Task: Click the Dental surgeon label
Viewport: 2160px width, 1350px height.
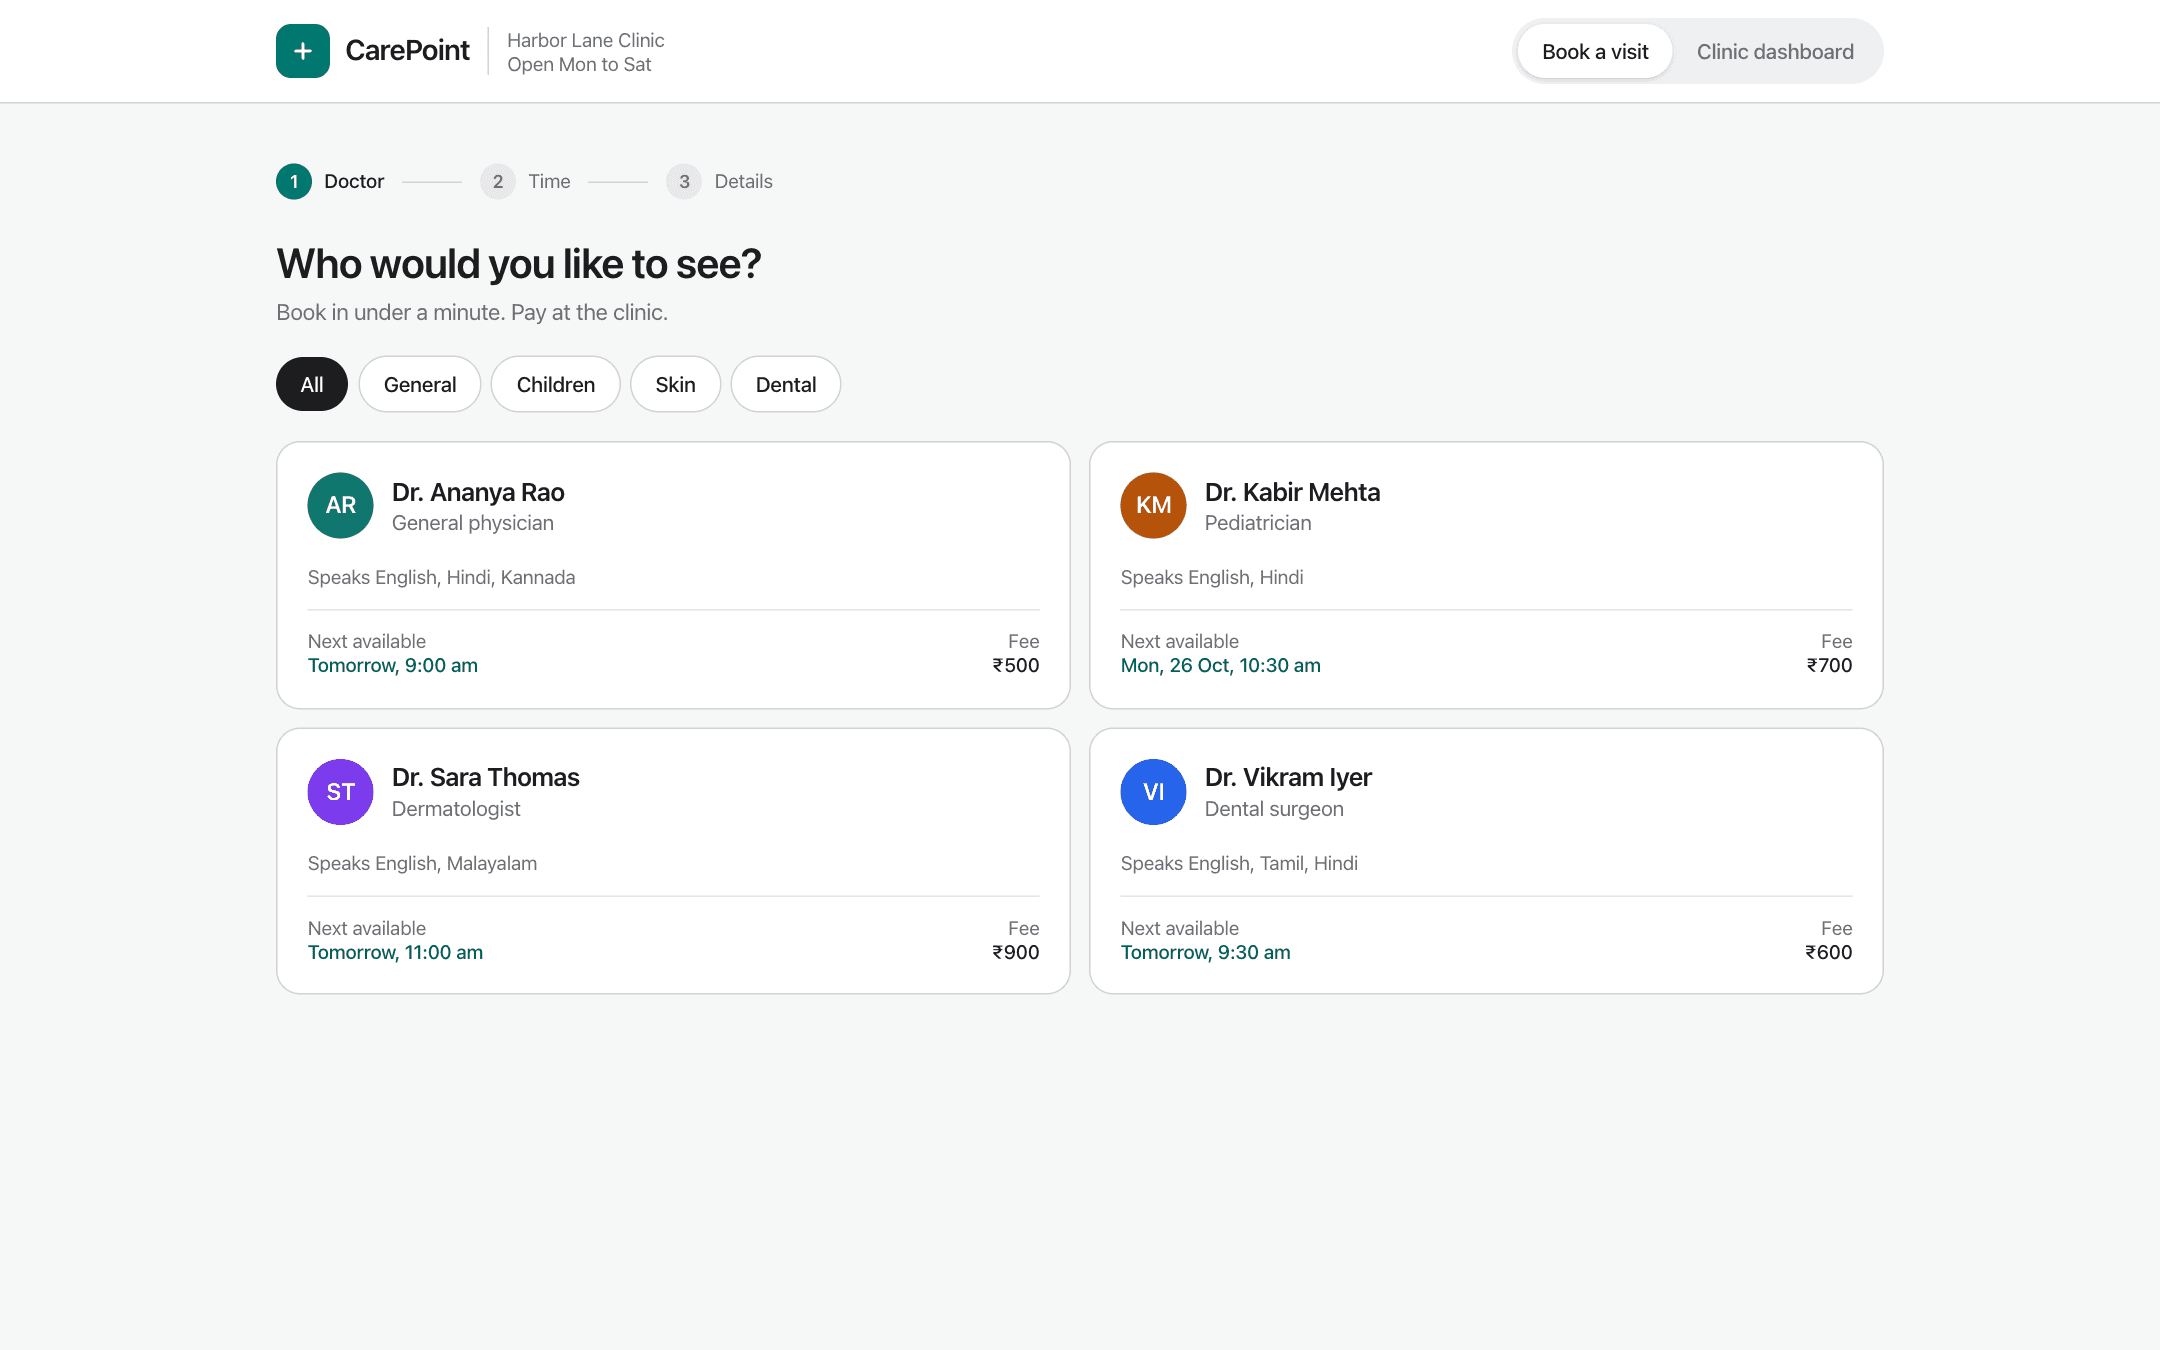Action: [1274, 809]
